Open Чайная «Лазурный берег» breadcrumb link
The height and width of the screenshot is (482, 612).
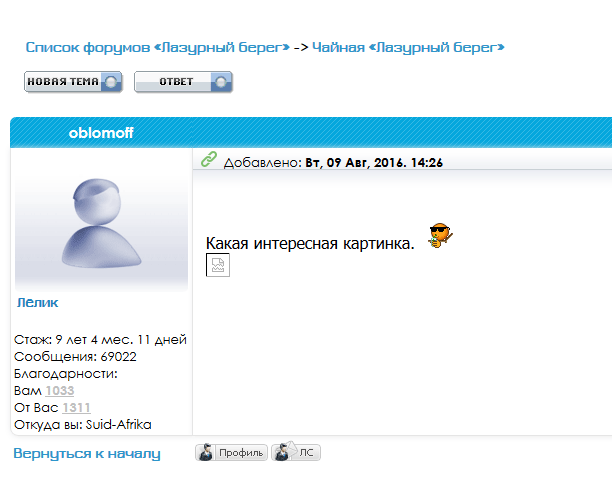[408, 47]
